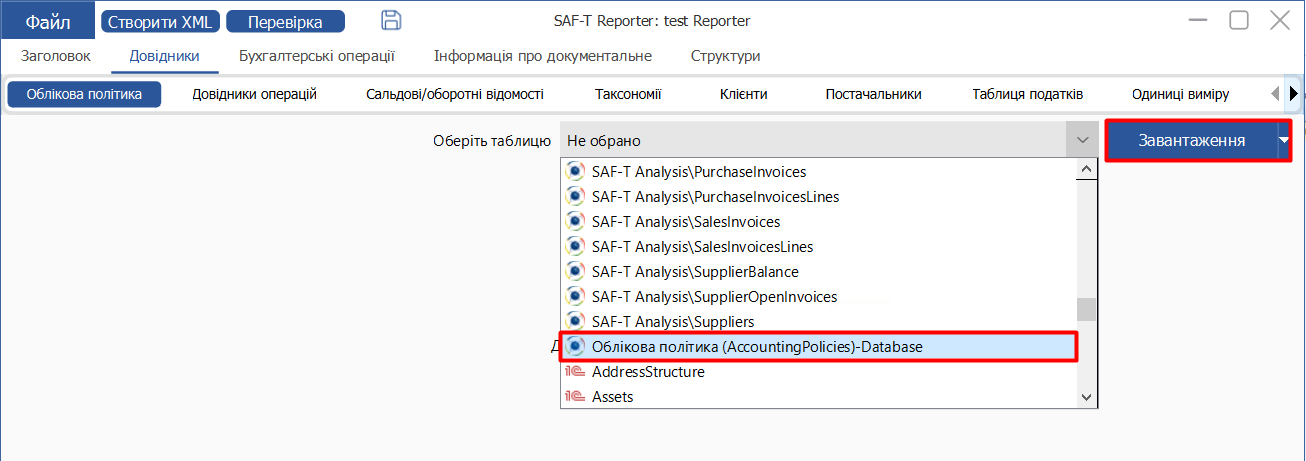Choose SAF-T Analysis\Suppliers from list

click(817, 321)
